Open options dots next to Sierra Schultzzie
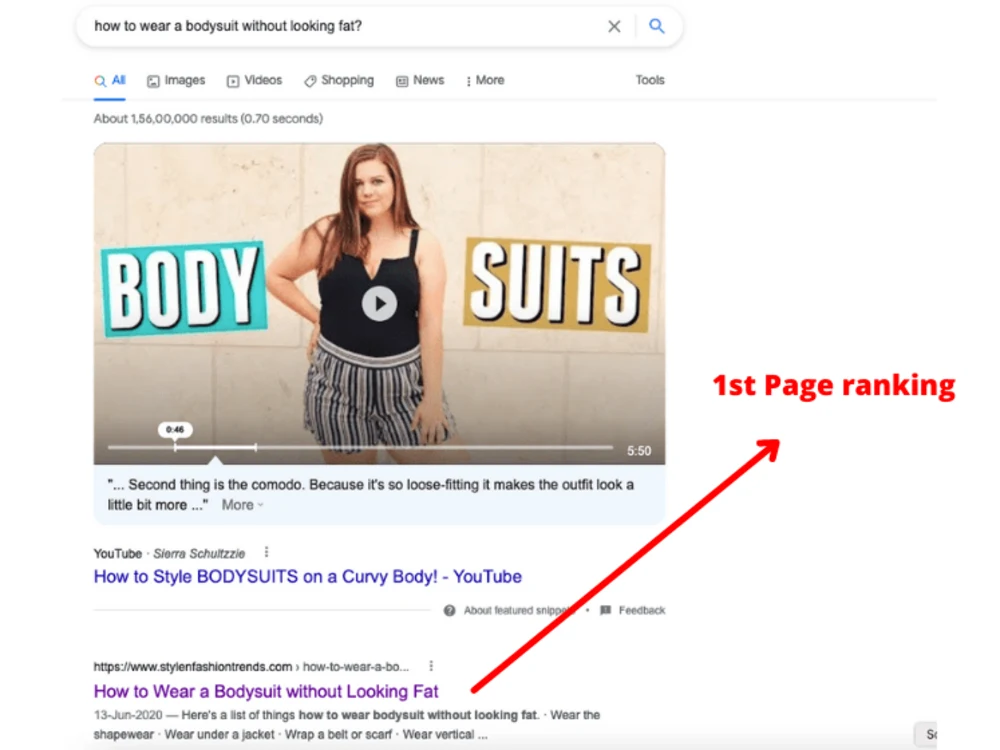The width and height of the screenshot is (1000, 750). coord(266,552)
